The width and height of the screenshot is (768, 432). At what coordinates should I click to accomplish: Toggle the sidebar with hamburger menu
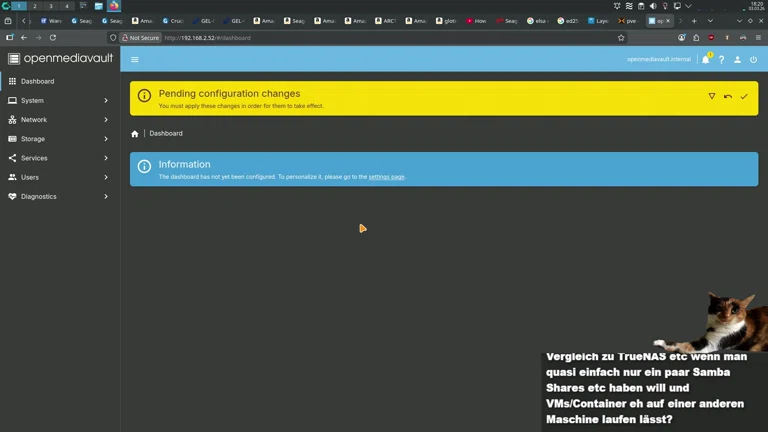coord(135,60)
